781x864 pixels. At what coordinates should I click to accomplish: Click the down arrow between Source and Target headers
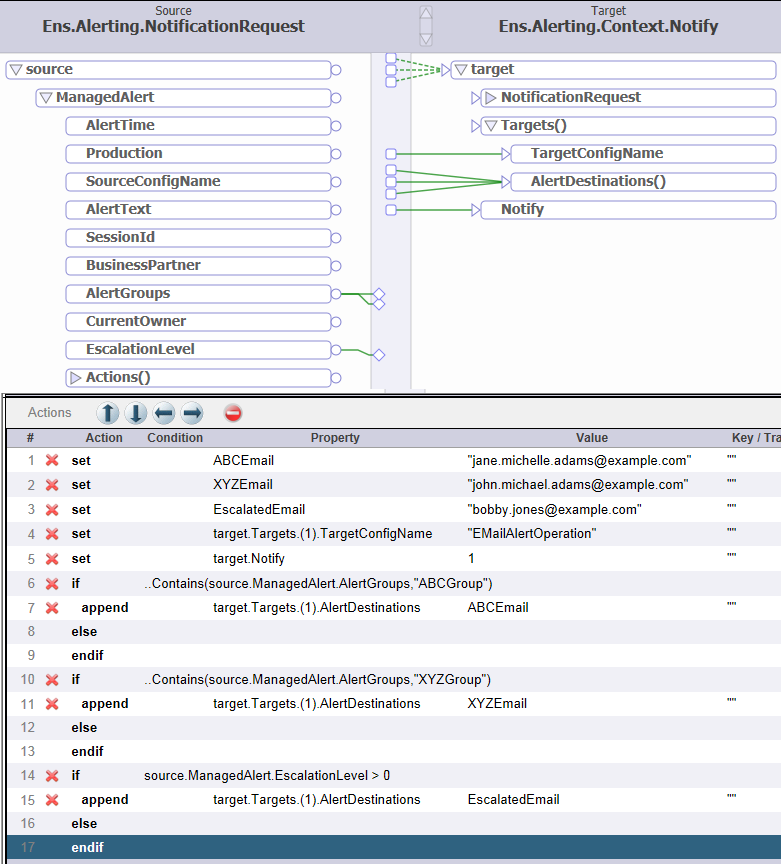pos(426,39)
